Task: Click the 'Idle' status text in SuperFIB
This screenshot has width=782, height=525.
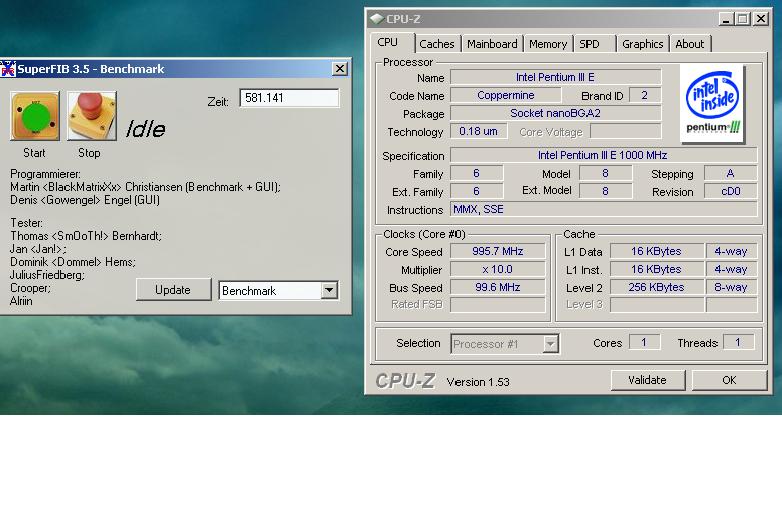Action: pos(145,129)
